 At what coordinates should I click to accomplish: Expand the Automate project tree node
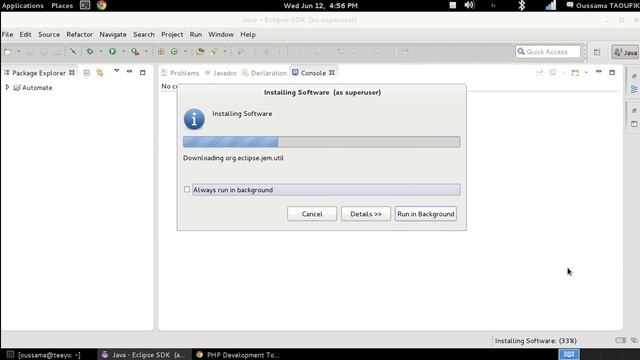pos(7,87)
